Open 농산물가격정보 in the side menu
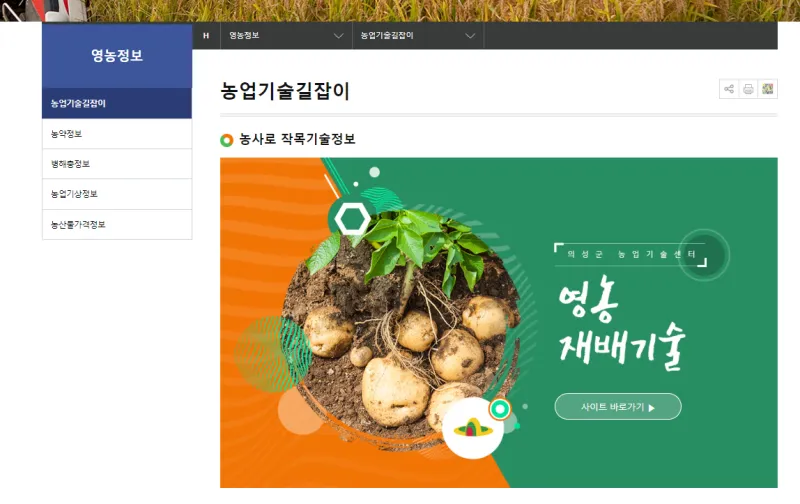This screenshot has width=800, height=504. coord(117,224)
